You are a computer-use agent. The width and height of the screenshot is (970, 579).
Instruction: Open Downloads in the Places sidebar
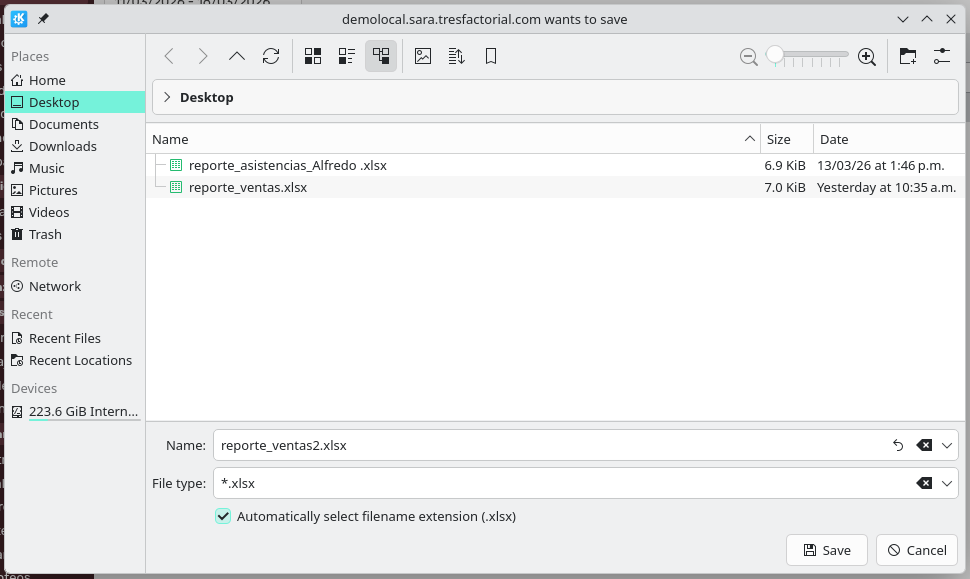point(62,146)
